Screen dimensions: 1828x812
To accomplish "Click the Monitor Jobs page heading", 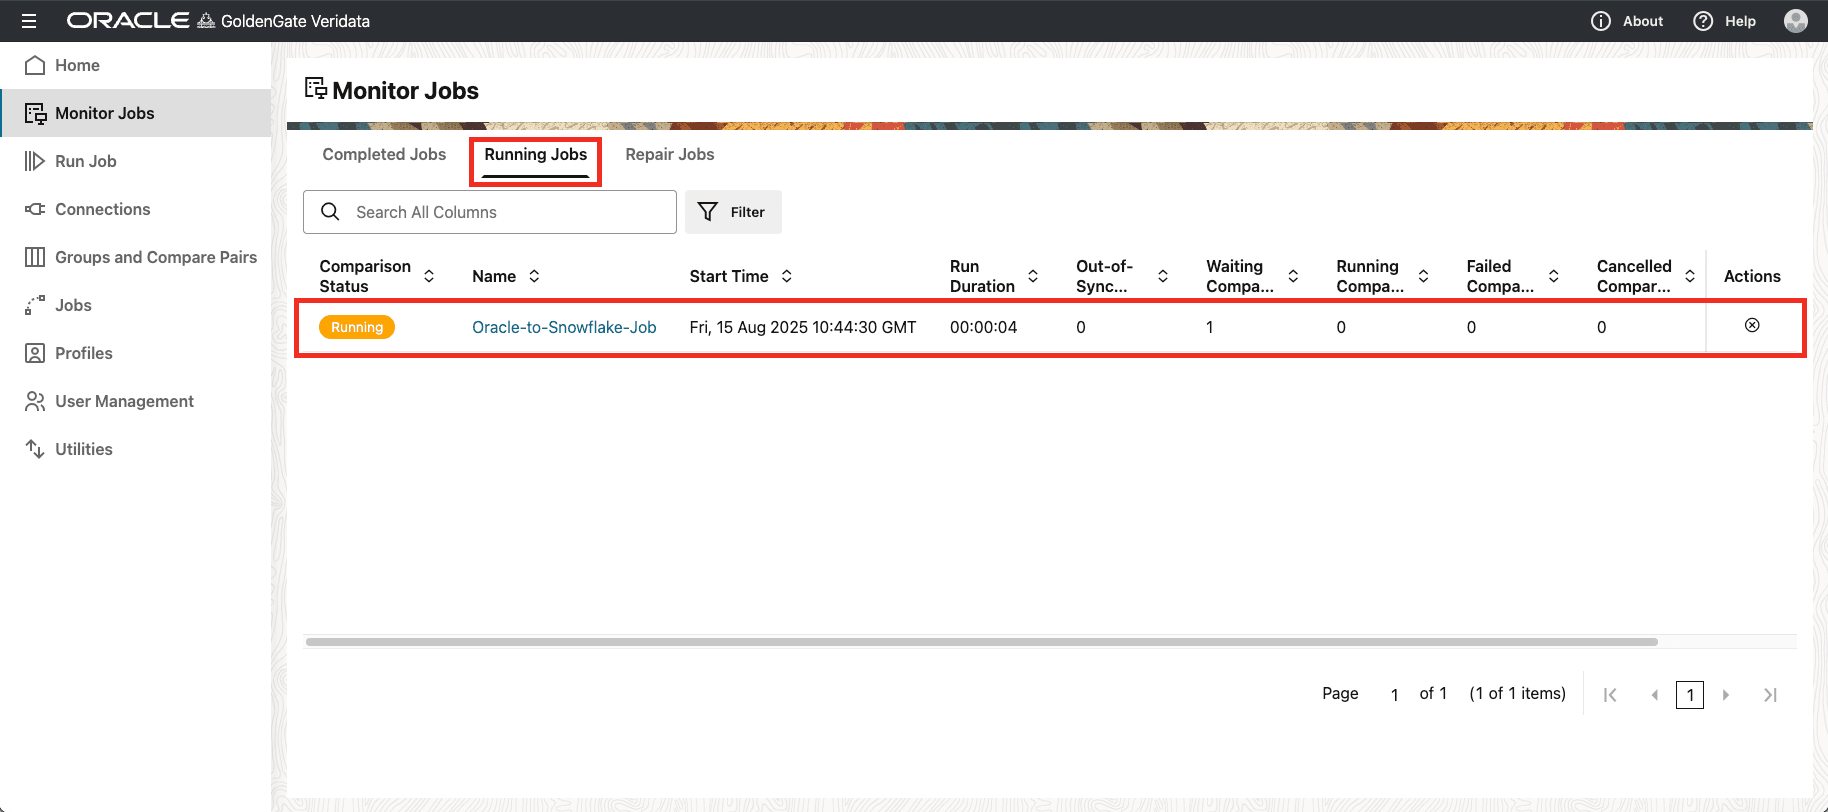I will pyautogui.click(x=405, y=90).
